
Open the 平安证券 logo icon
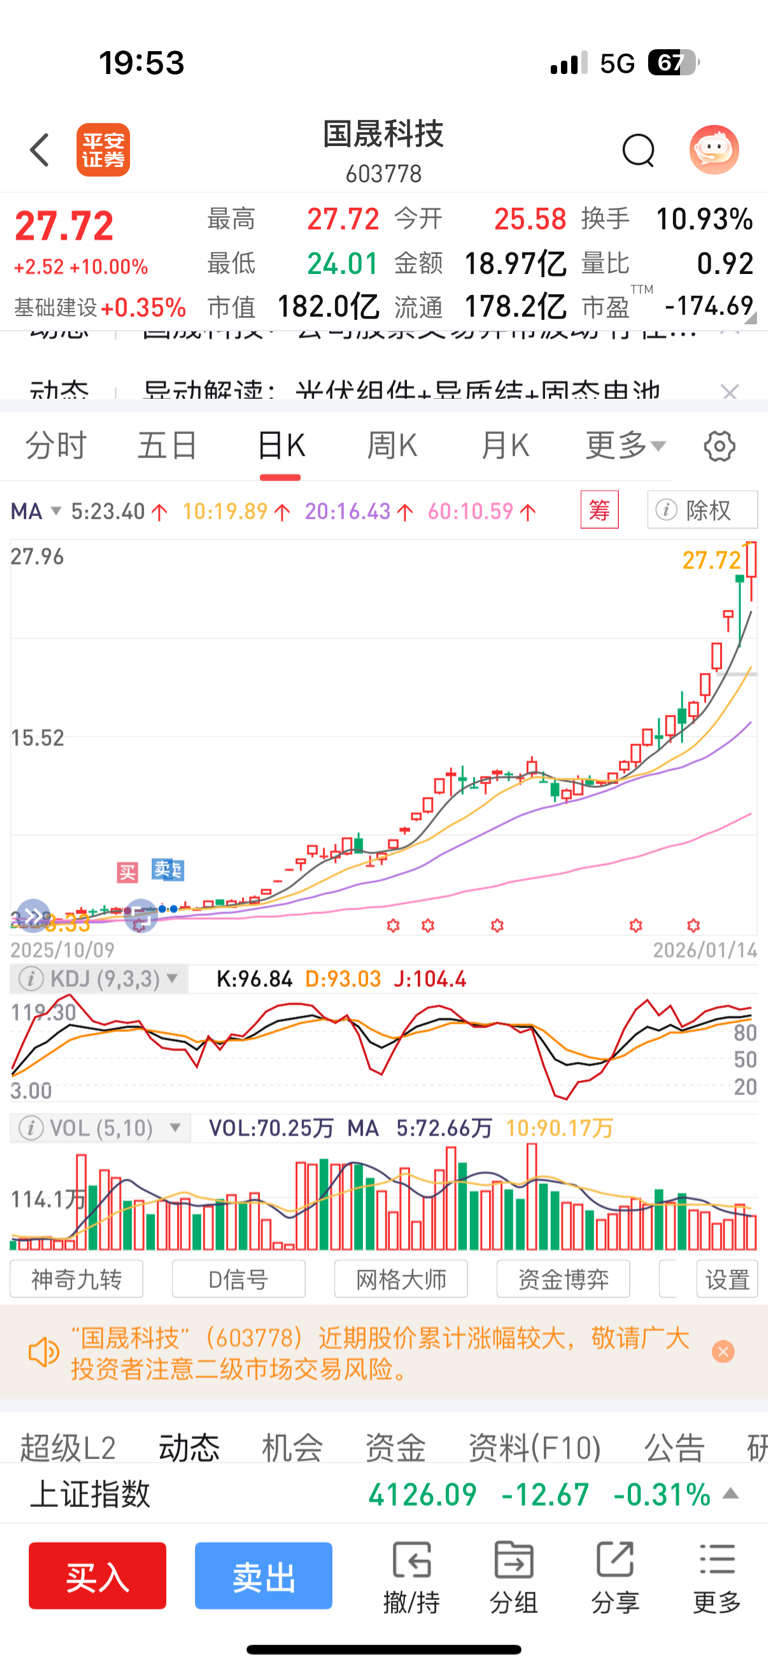click(104, 150)
